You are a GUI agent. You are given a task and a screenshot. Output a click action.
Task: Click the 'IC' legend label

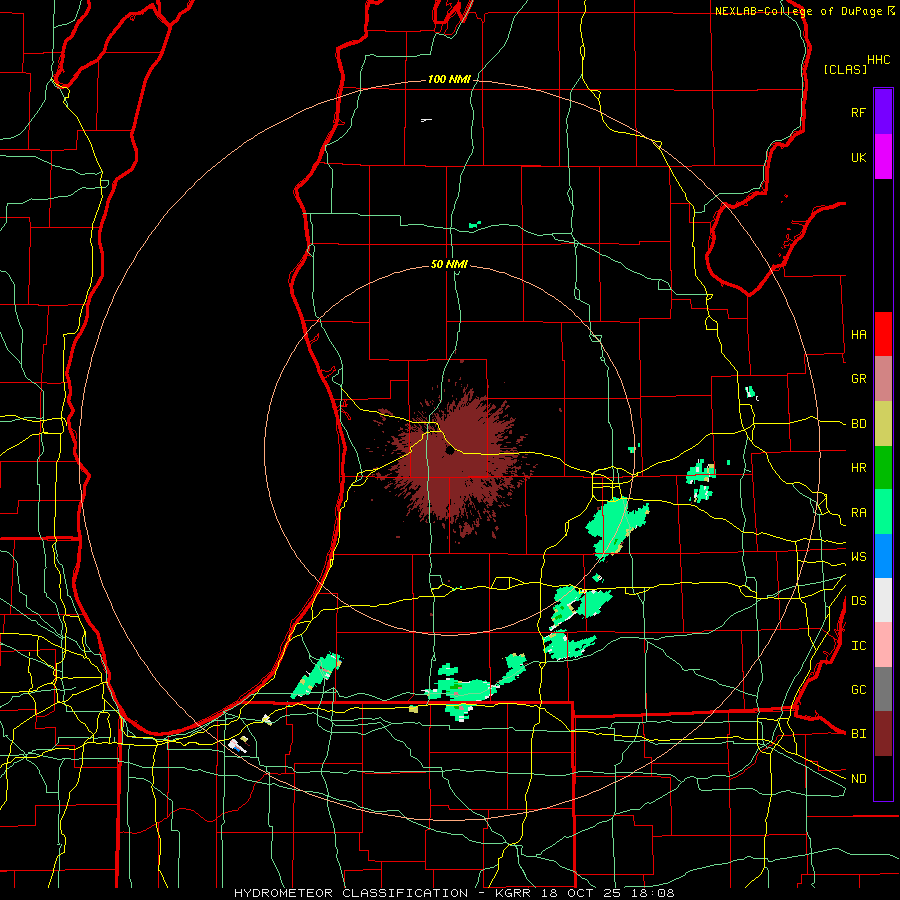tap(858, 646)
